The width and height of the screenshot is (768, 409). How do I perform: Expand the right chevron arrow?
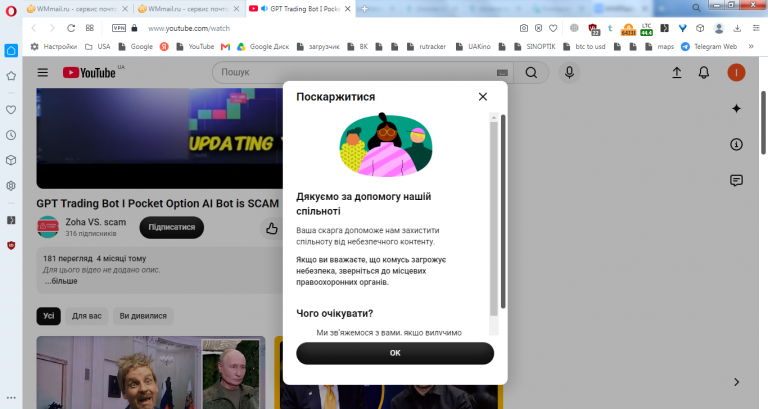tap(736, 382)
